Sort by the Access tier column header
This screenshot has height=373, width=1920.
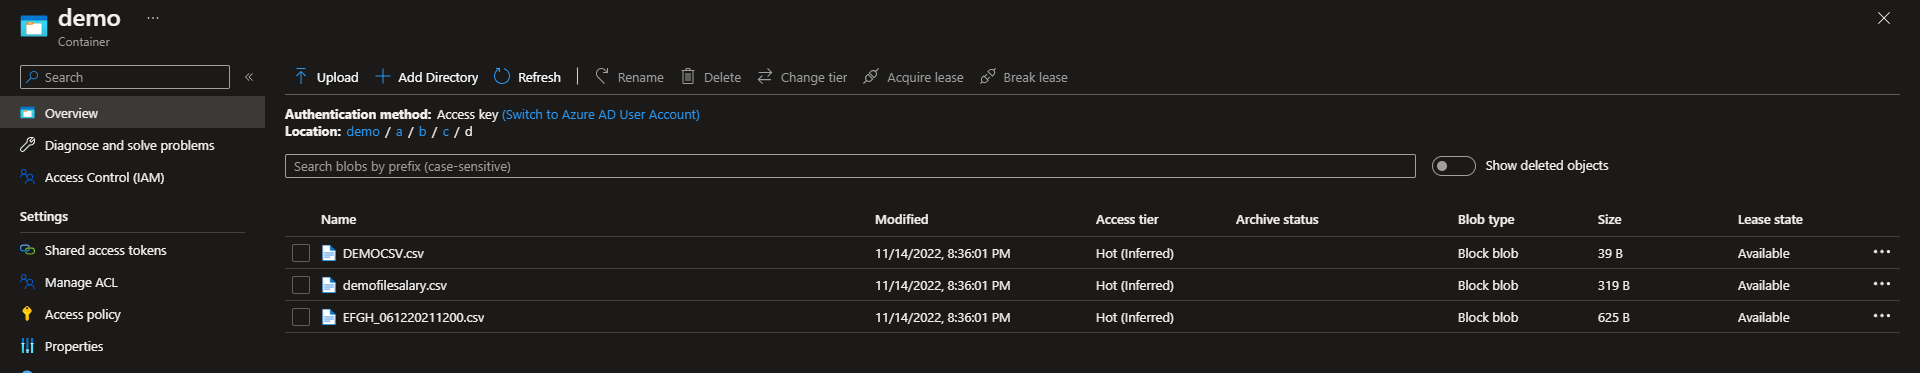(x=1127, y=219)
